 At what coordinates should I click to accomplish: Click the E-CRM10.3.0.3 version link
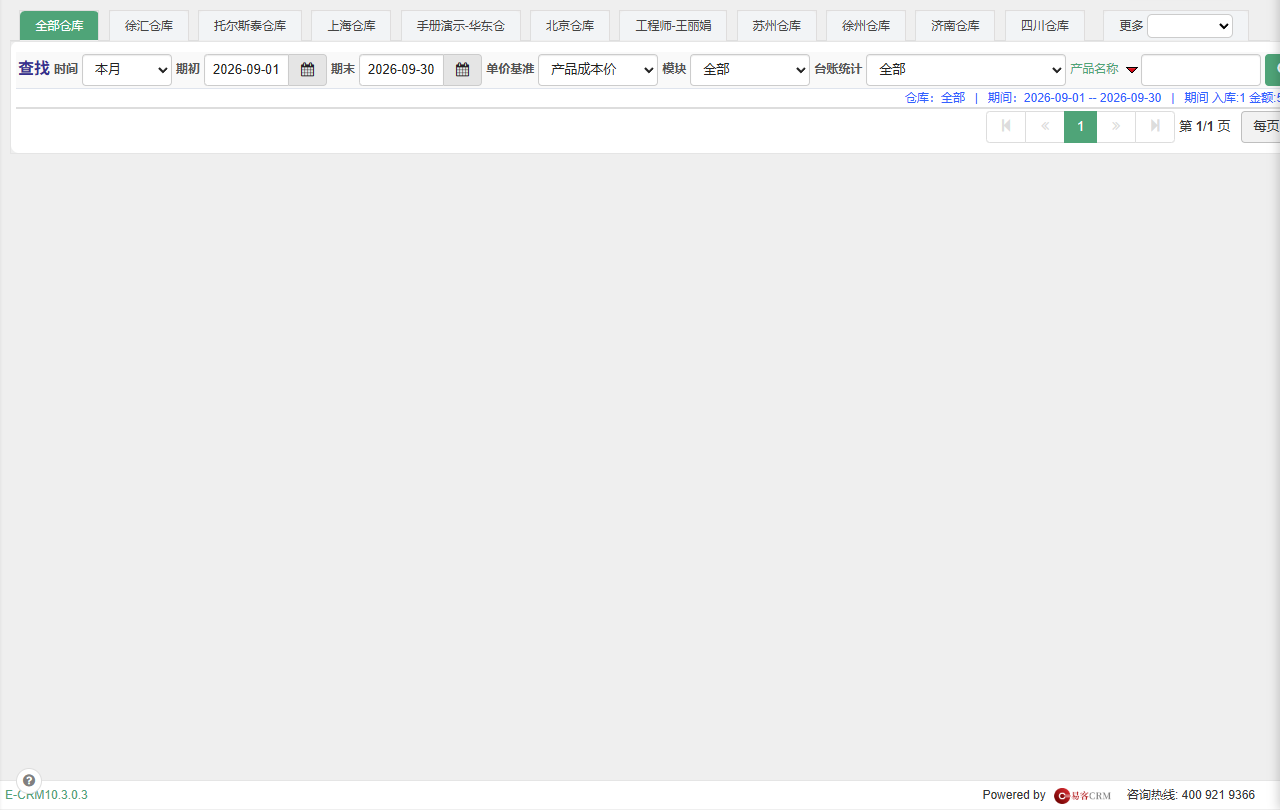tap(46, 795)
